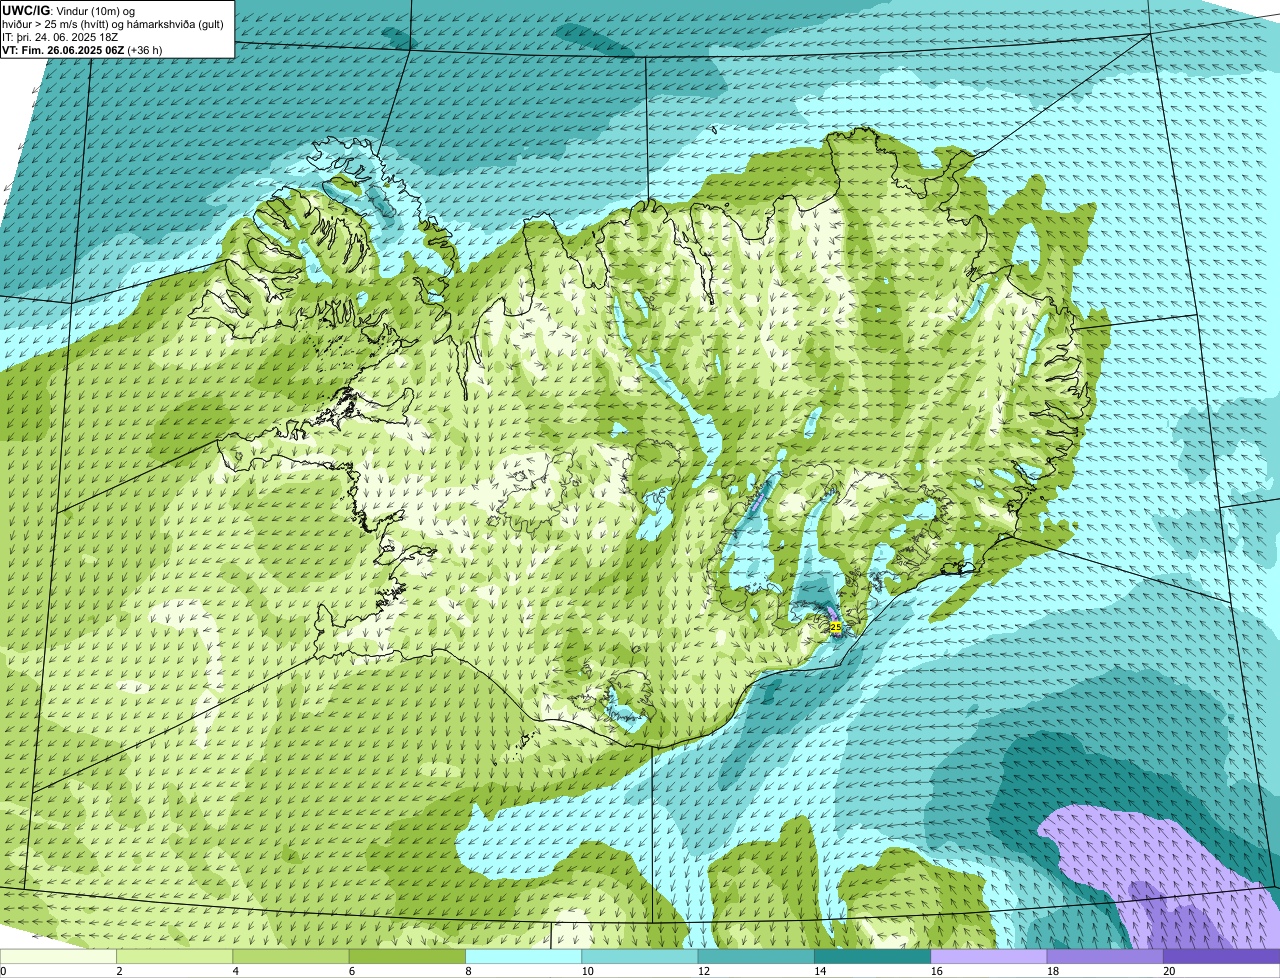
Task: Click the legend label '8'
Action: coord(466,971)
